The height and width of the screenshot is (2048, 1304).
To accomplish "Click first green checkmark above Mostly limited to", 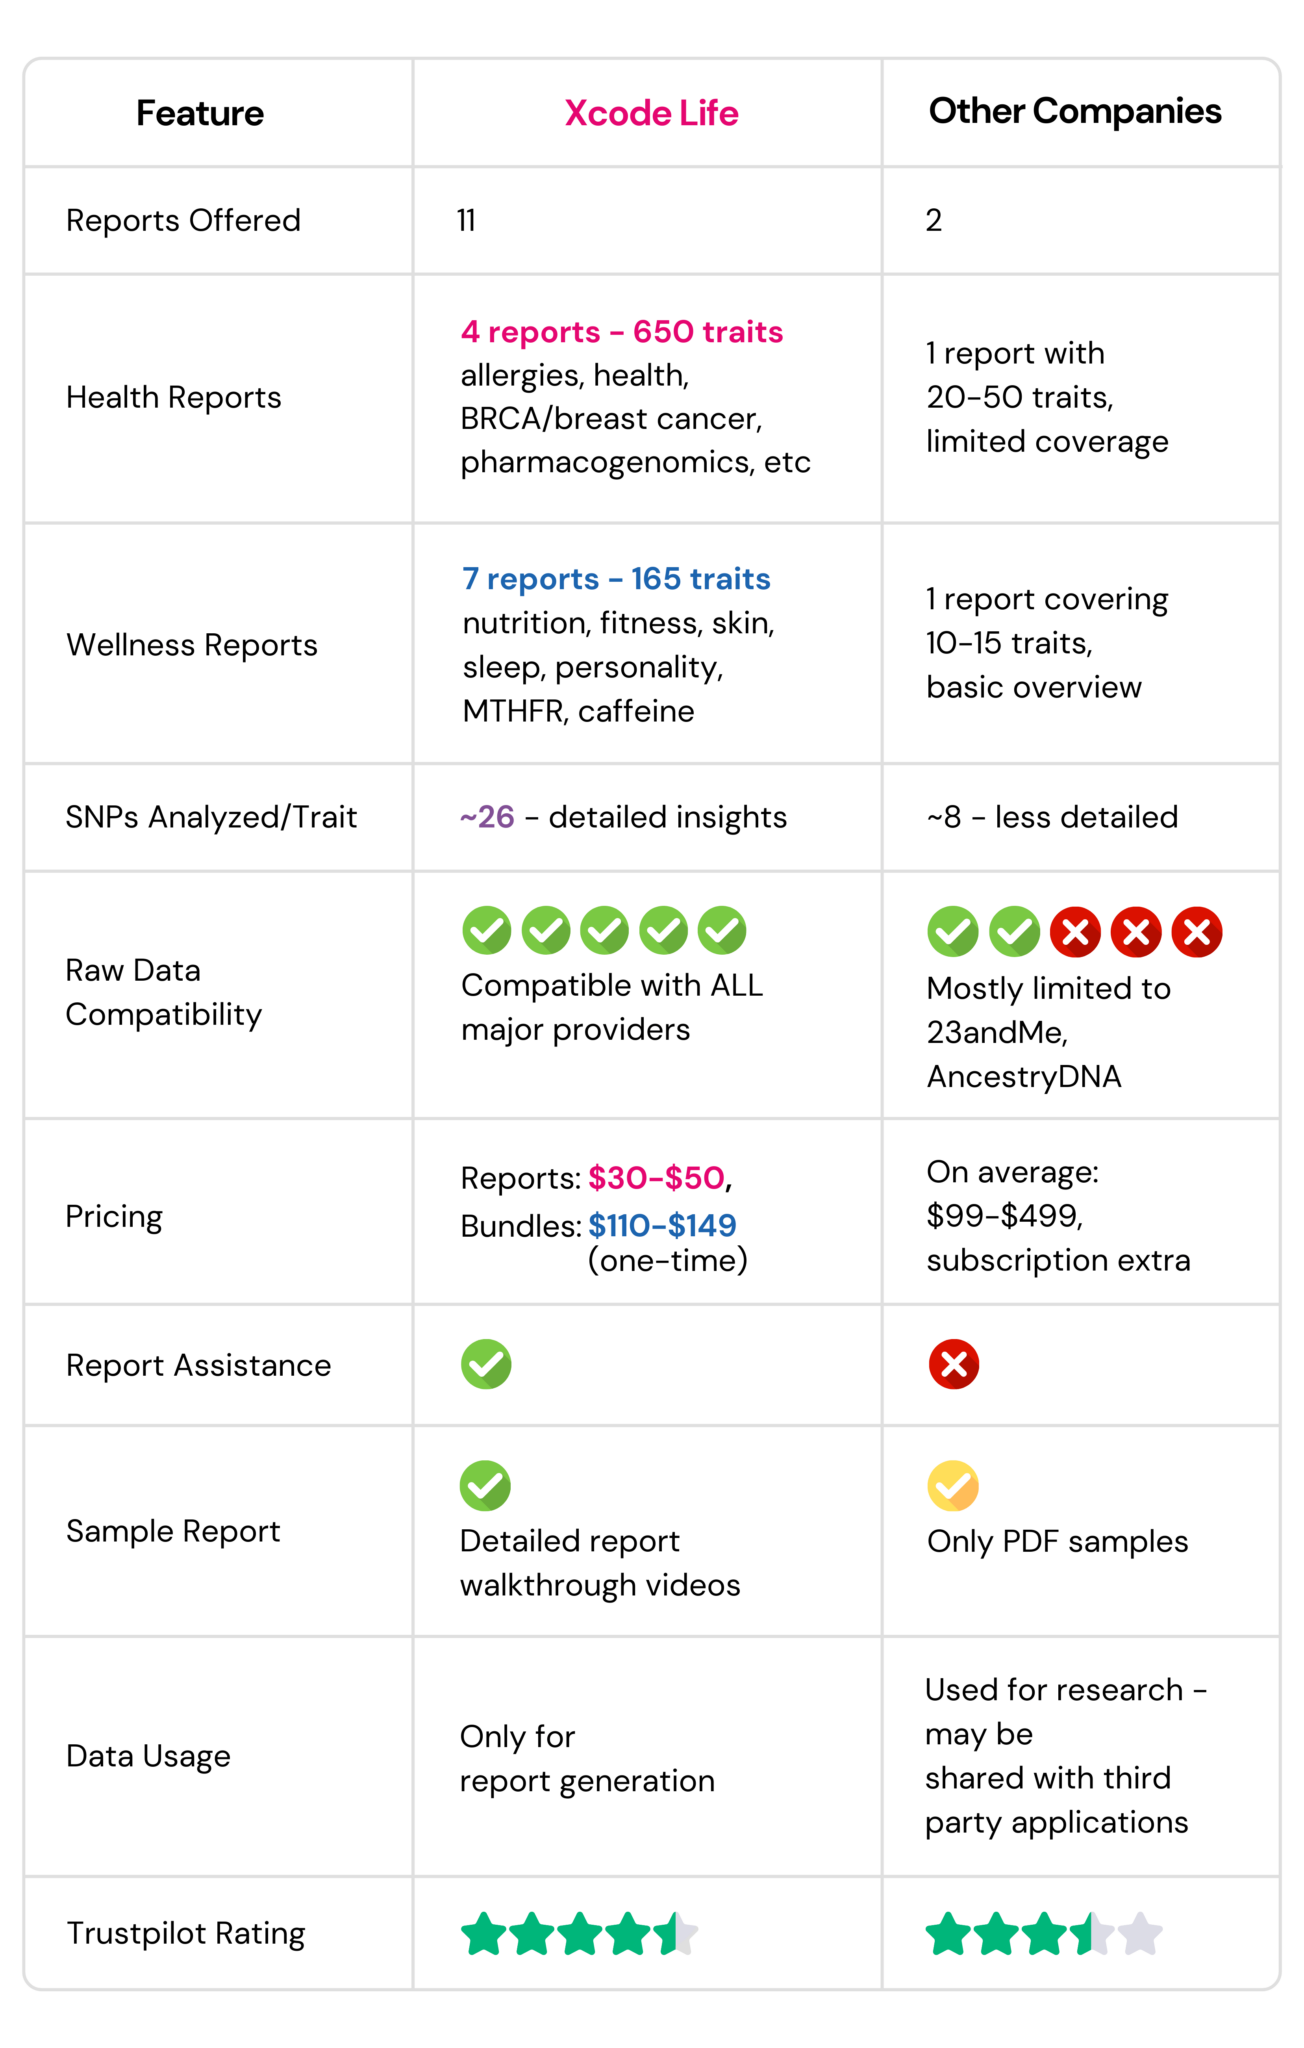I will point(953,932).
